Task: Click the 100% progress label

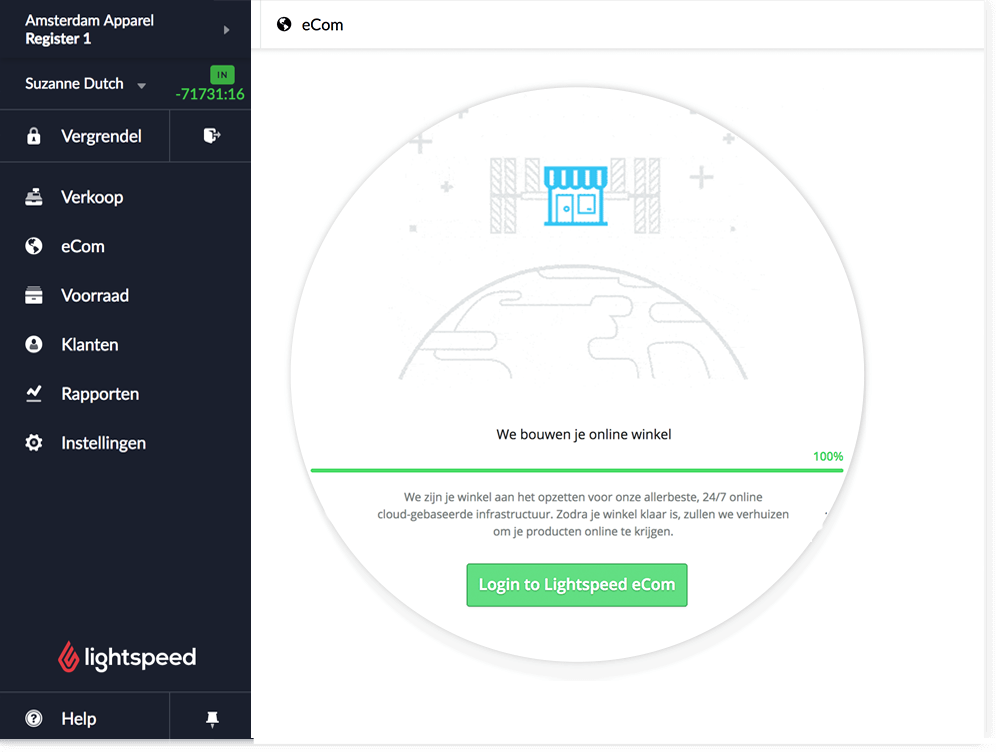Action: [x=828, y=456]
